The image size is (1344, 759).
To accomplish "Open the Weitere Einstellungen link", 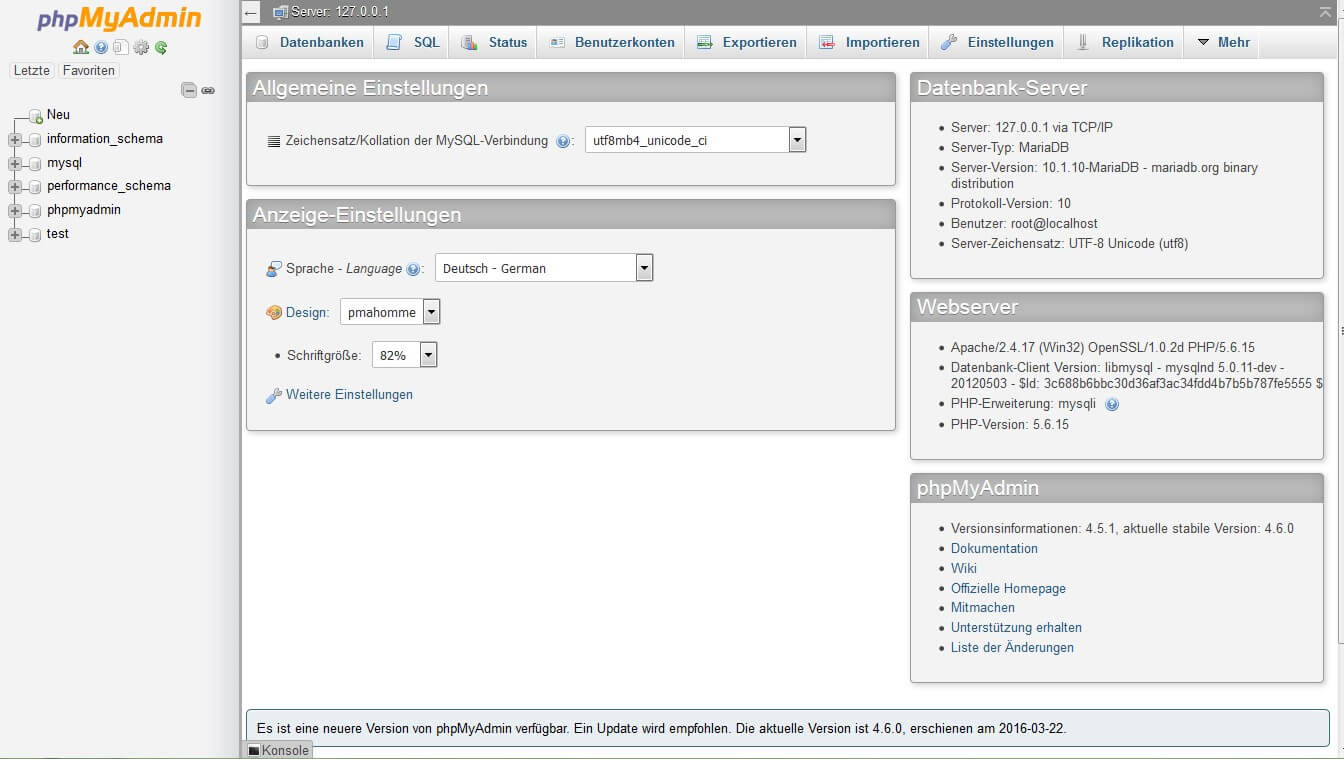I will click(x=349, y=395).
